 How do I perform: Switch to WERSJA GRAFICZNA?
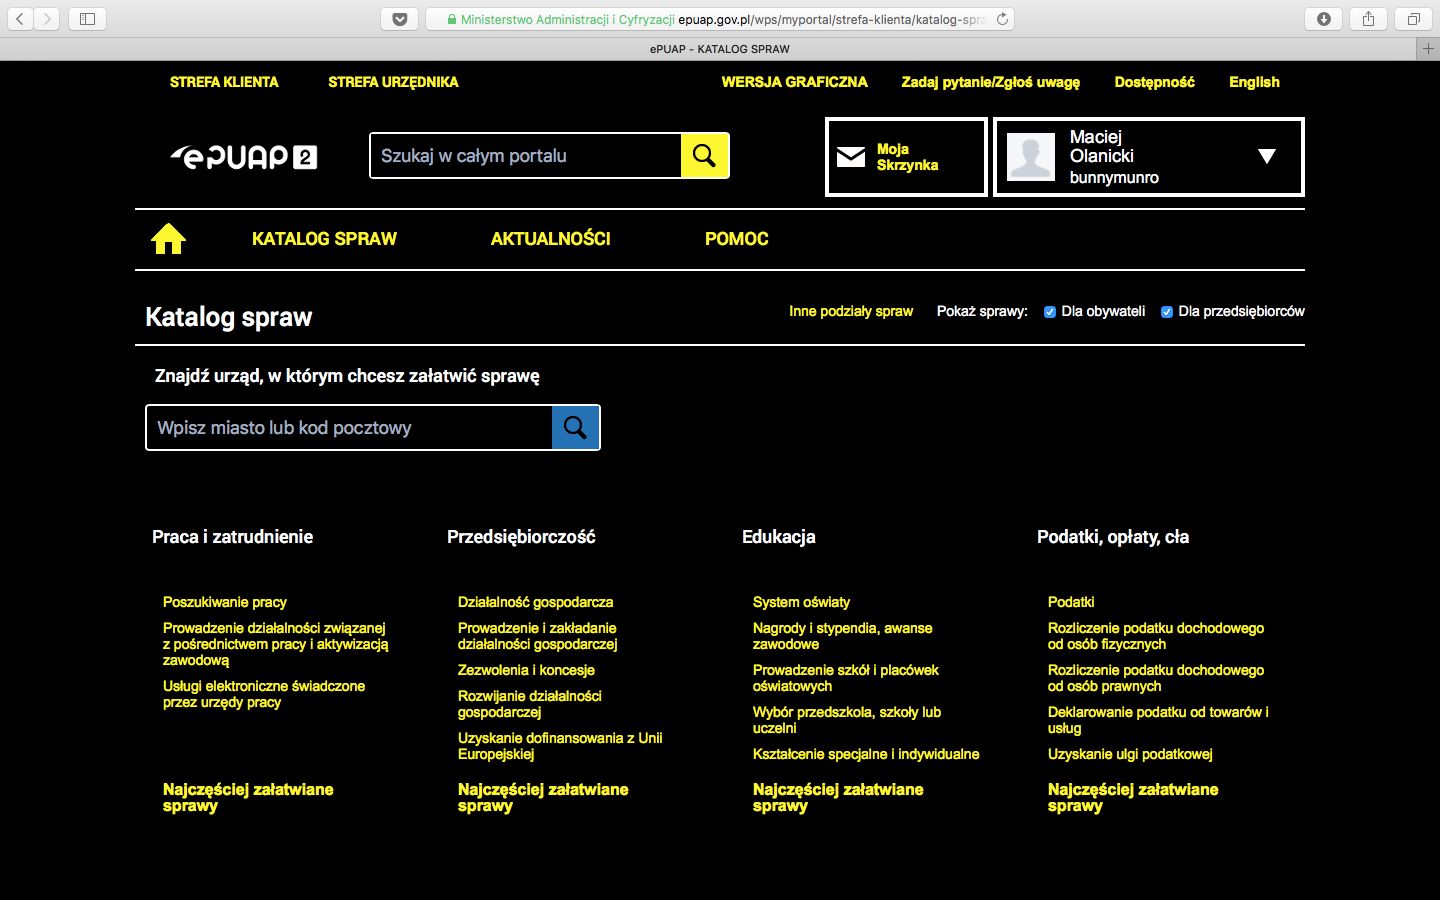click(794, 82)
